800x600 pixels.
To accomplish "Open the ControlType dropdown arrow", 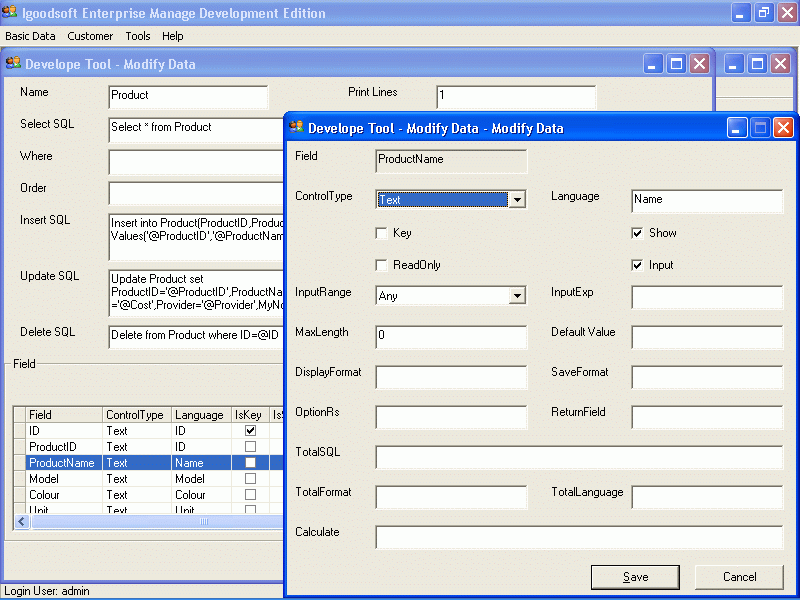I will 517,199.
